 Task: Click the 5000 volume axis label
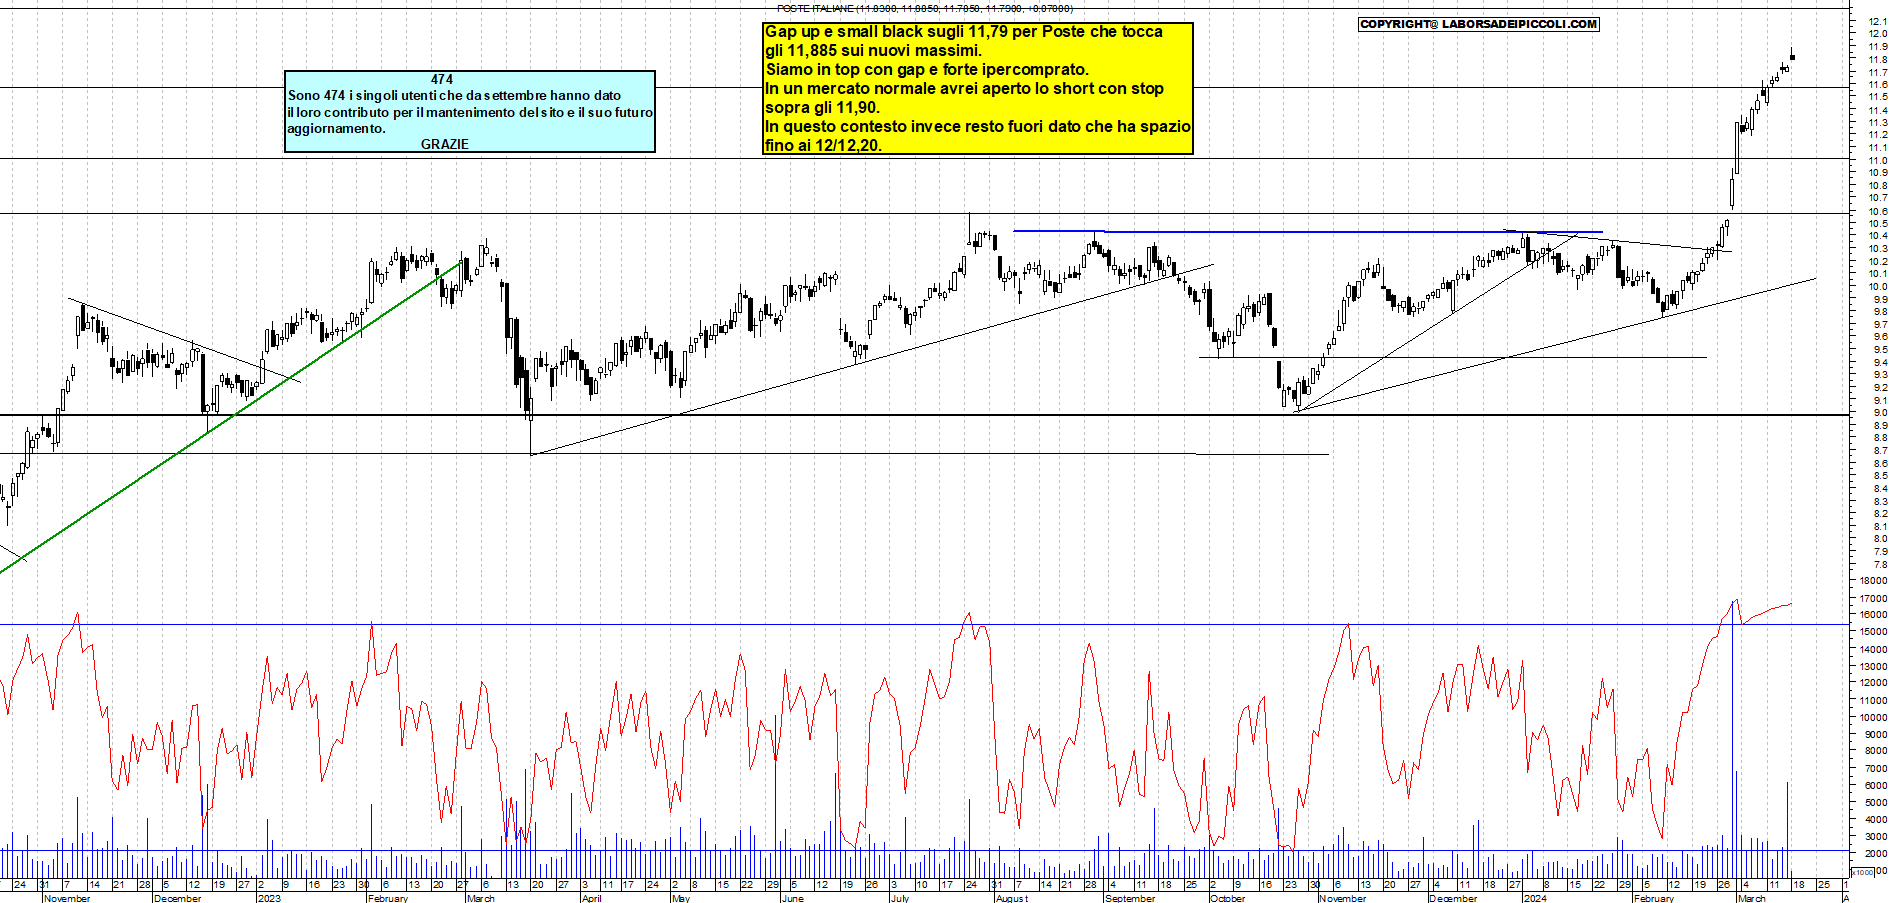click(1874, 802)
